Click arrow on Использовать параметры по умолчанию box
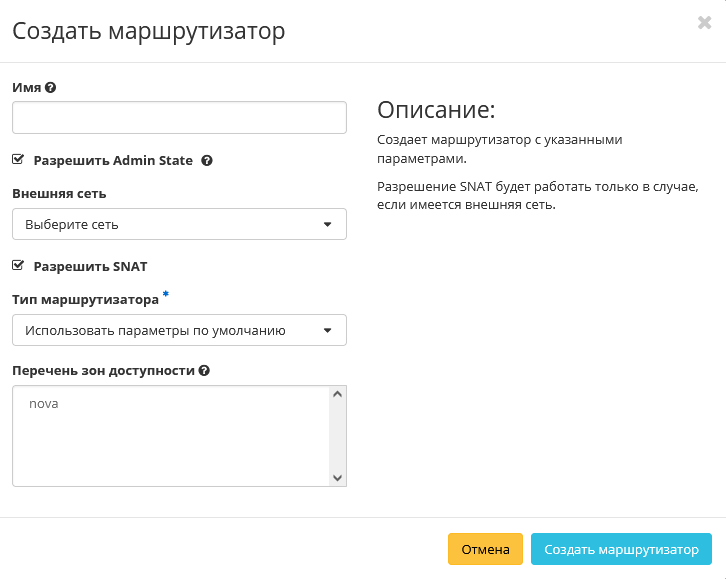Screen dimensions: 726x579 pyautogui.click(x=327, y=330)
